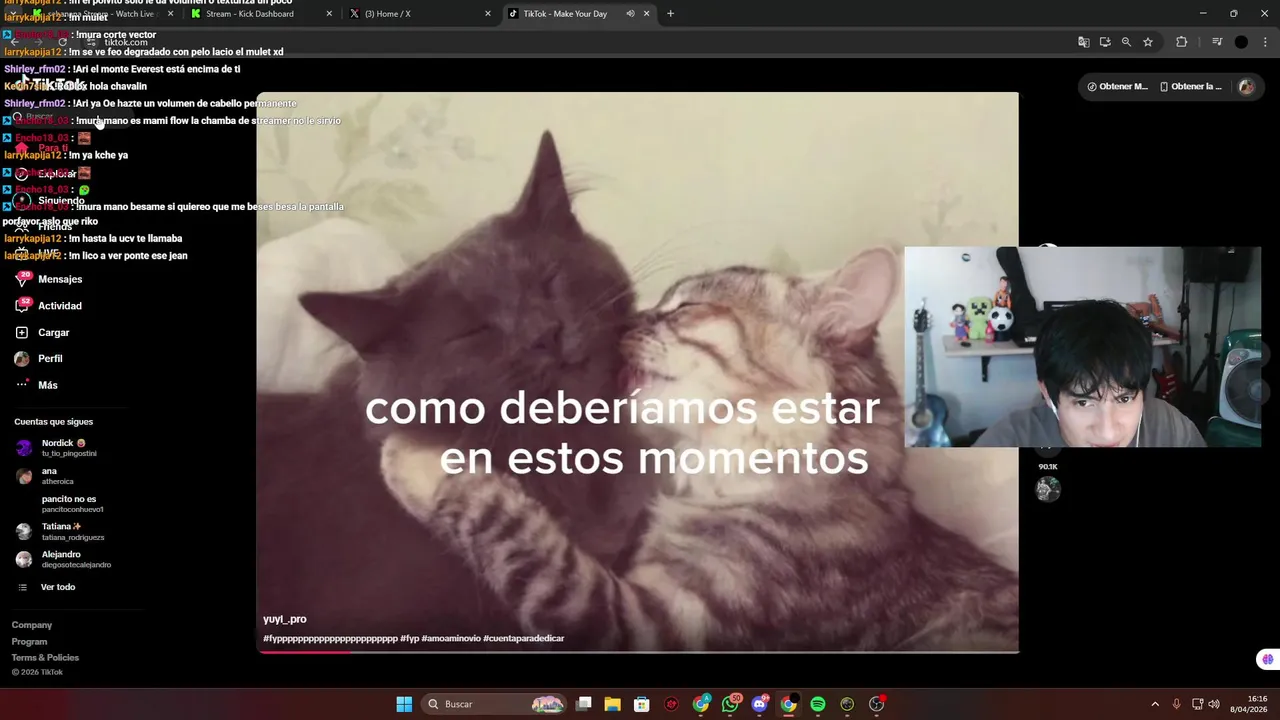Expand the Company footer section
The width and height of the screenshot is (1280, 720).
click(x=32, y=625)
